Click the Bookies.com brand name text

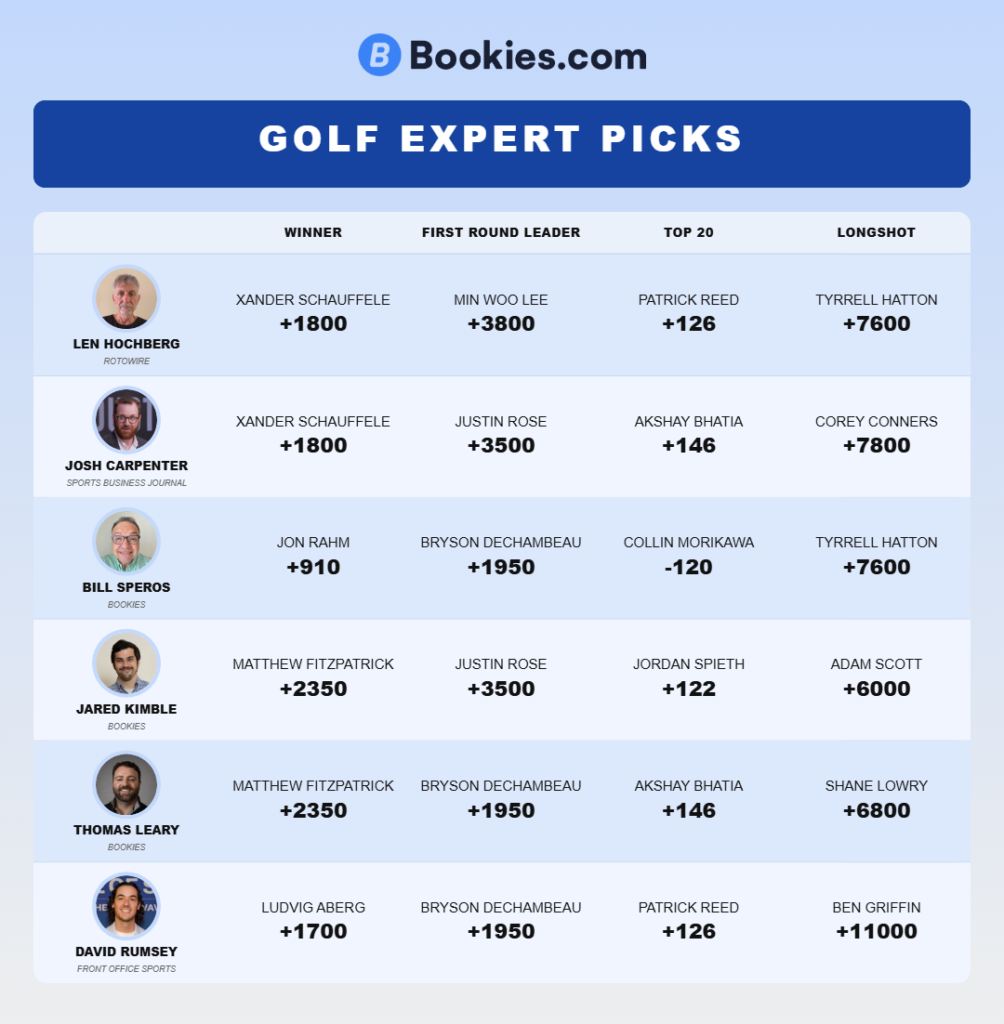tap(527, 56)
